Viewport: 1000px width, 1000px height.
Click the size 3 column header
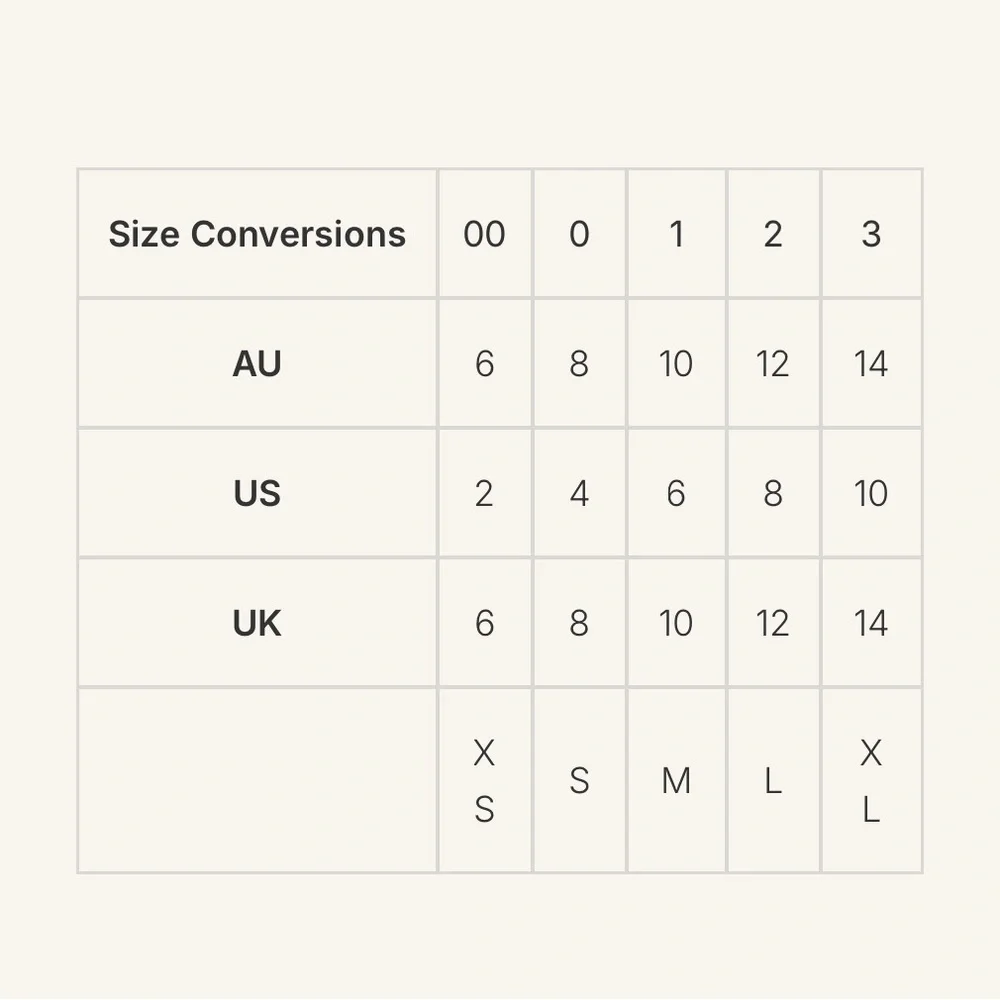(871, 234)
